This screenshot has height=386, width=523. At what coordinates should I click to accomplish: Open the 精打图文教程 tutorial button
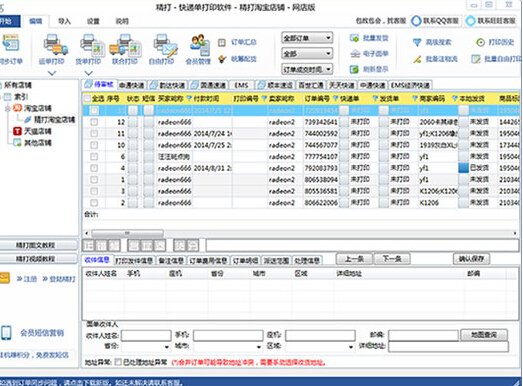pos(39,245)
